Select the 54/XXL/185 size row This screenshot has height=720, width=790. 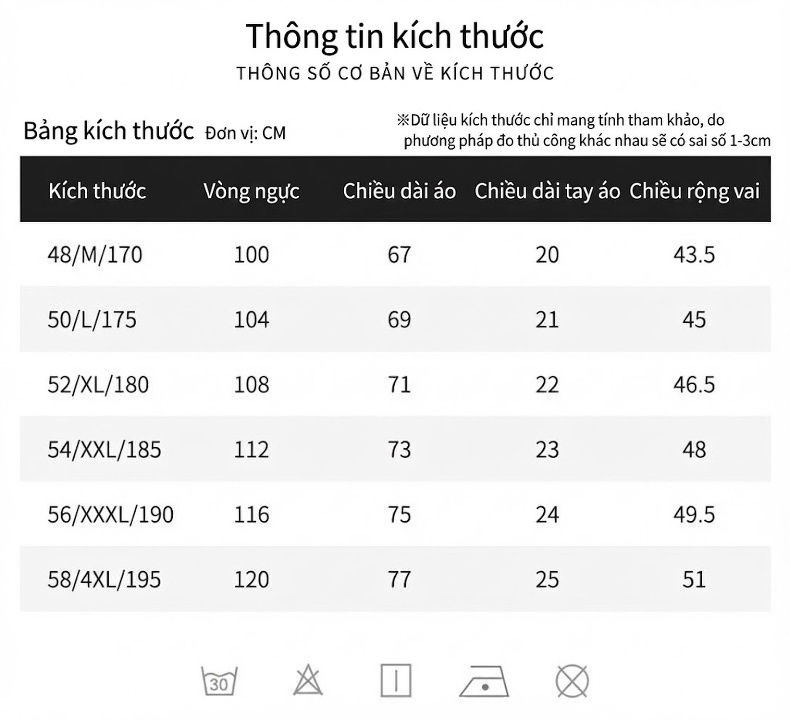396,449
